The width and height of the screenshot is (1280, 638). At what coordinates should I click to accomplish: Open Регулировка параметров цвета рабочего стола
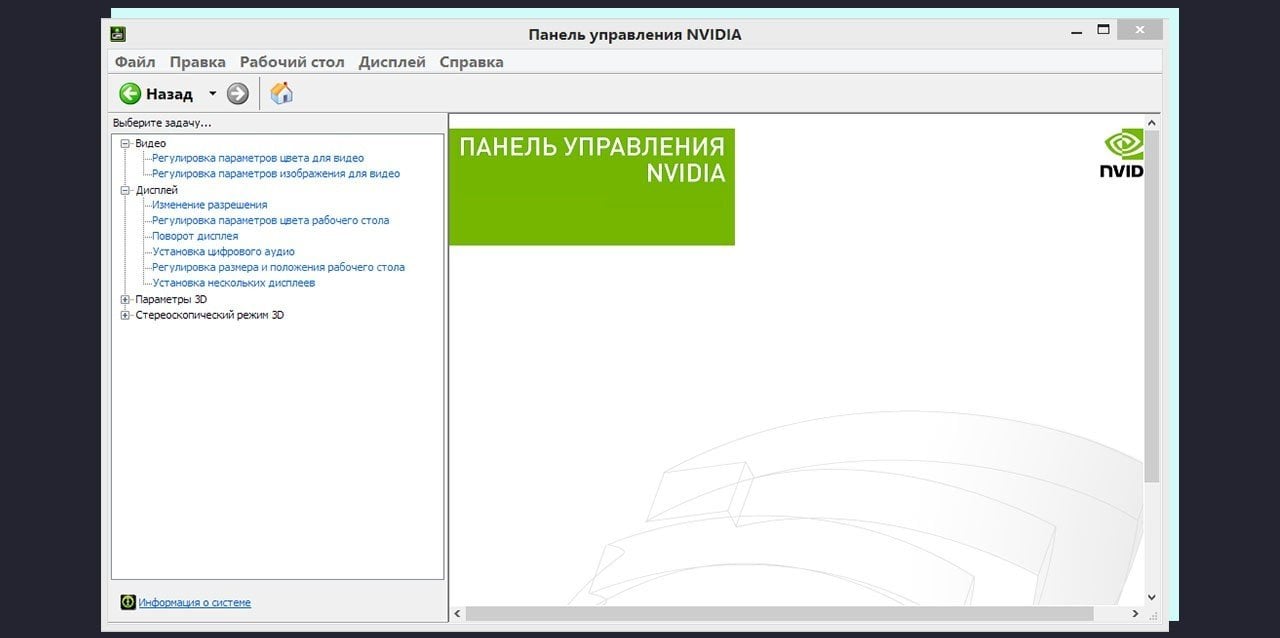pos(271,220)
